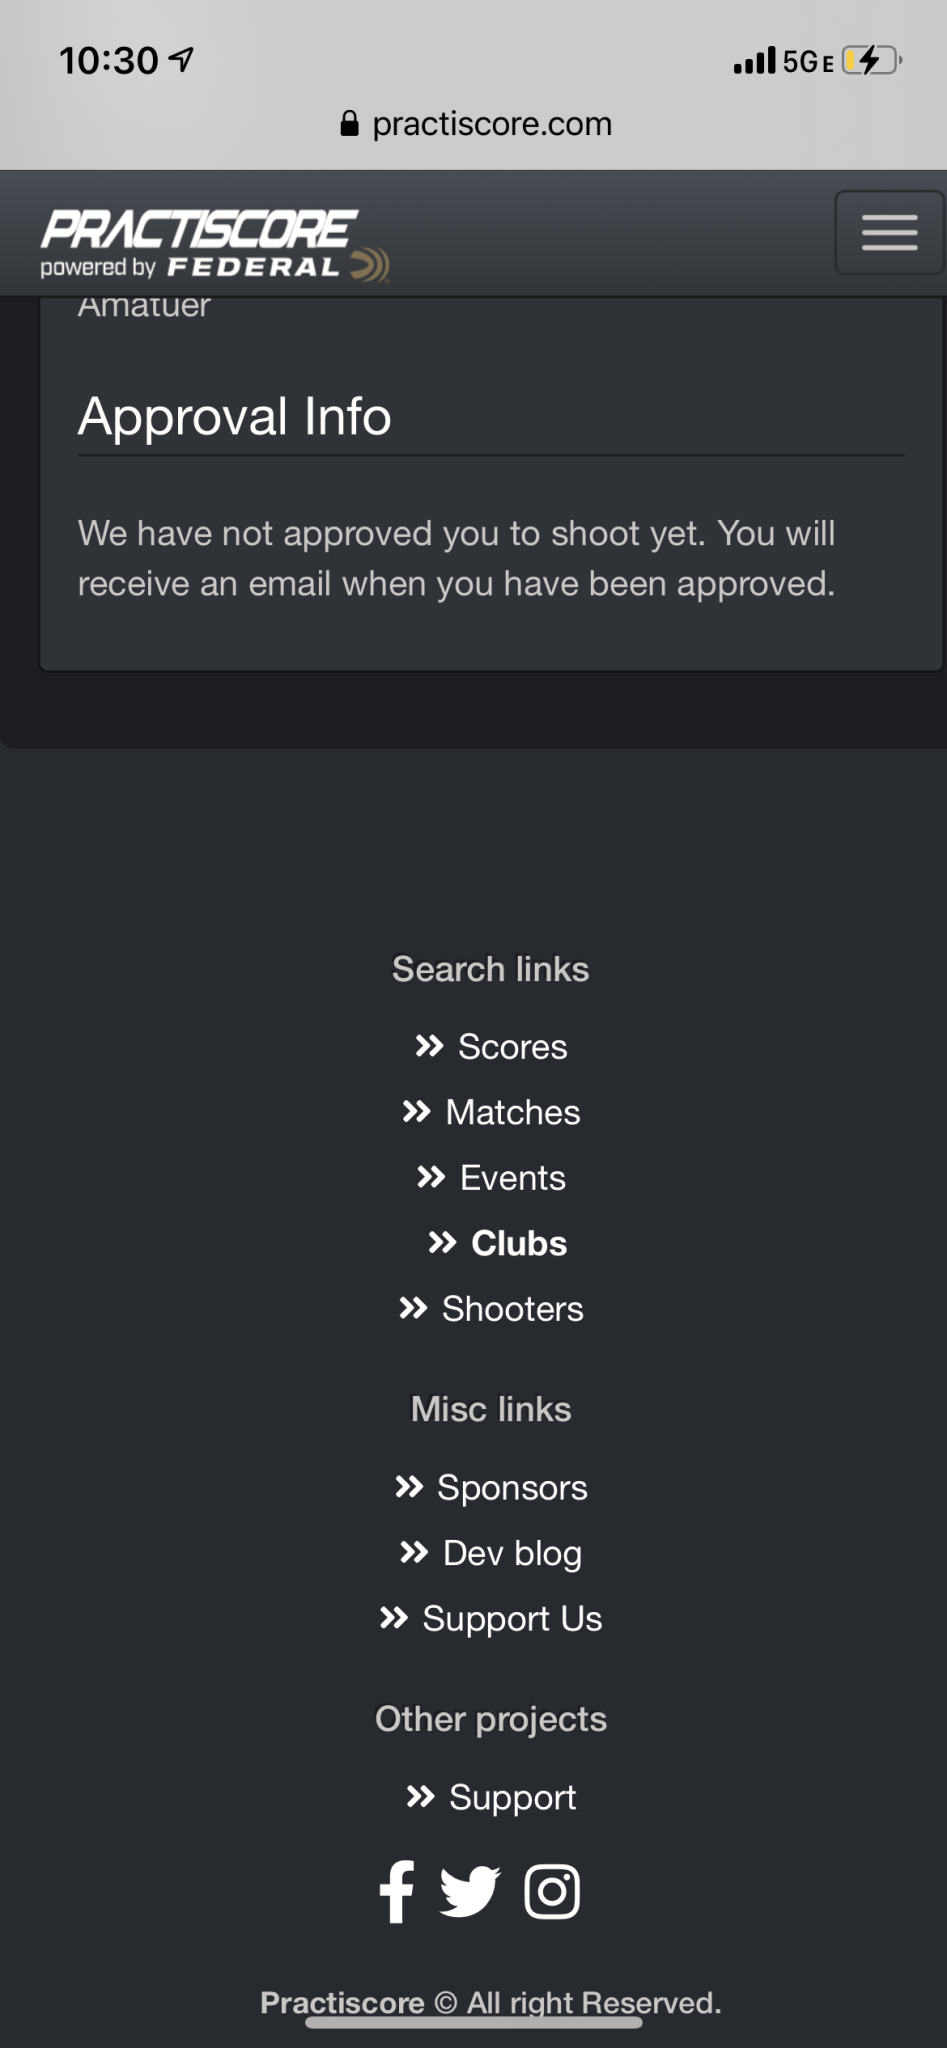947x2048 pixels.
Task: Open the Dev blog link
Action: click(x=491, y=1554)
